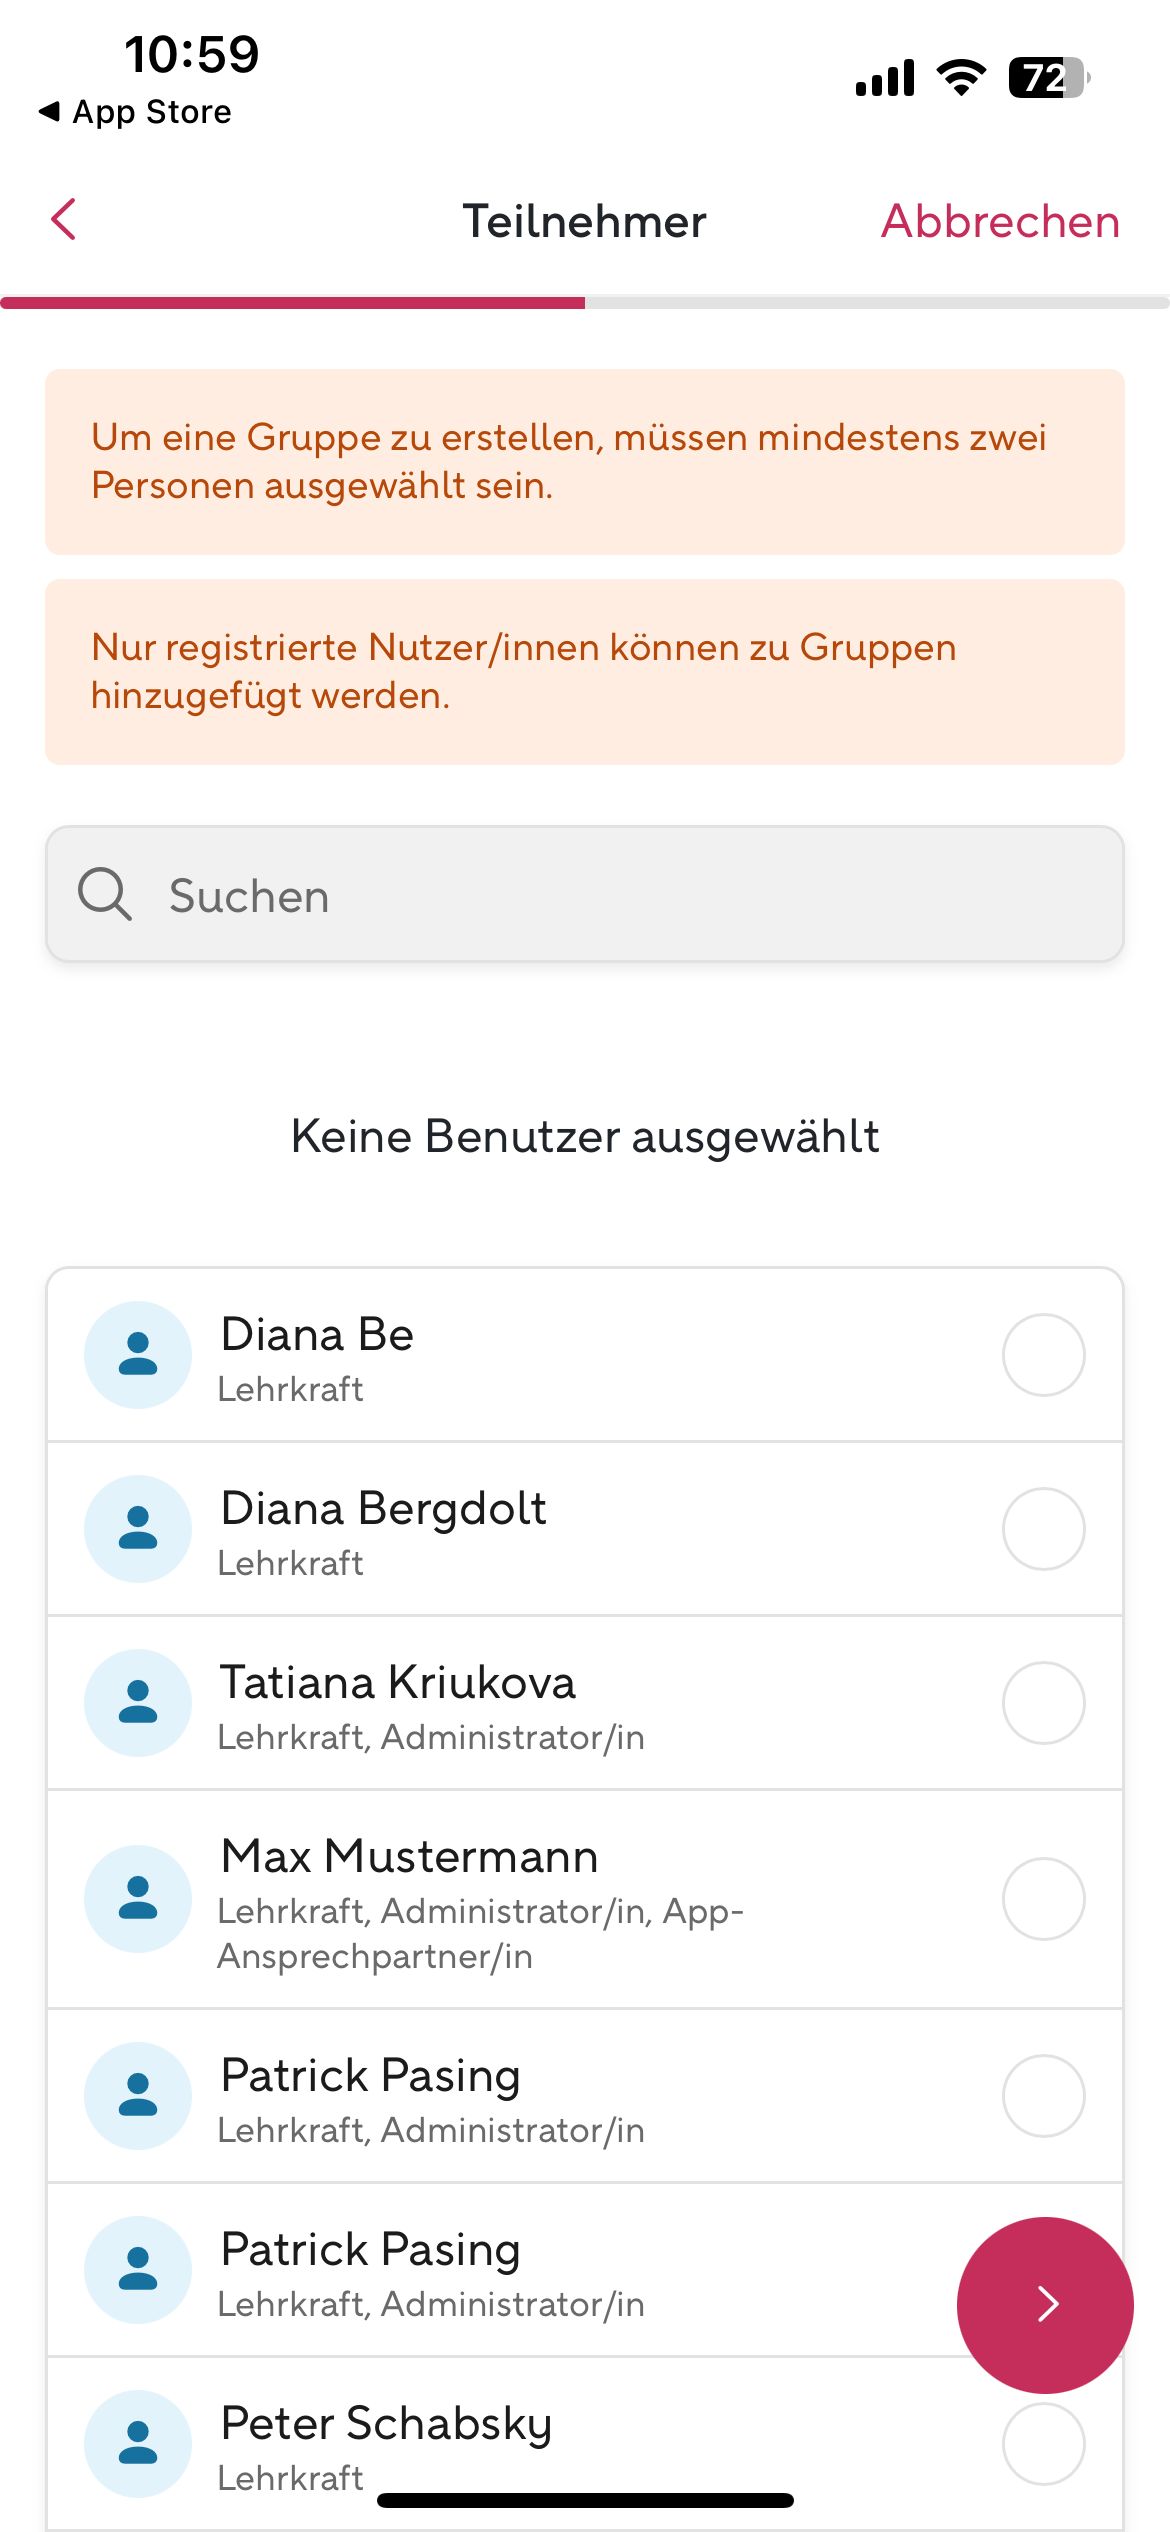
Task: Click the search magnifier icon
Action: click(x=104, y=894)
